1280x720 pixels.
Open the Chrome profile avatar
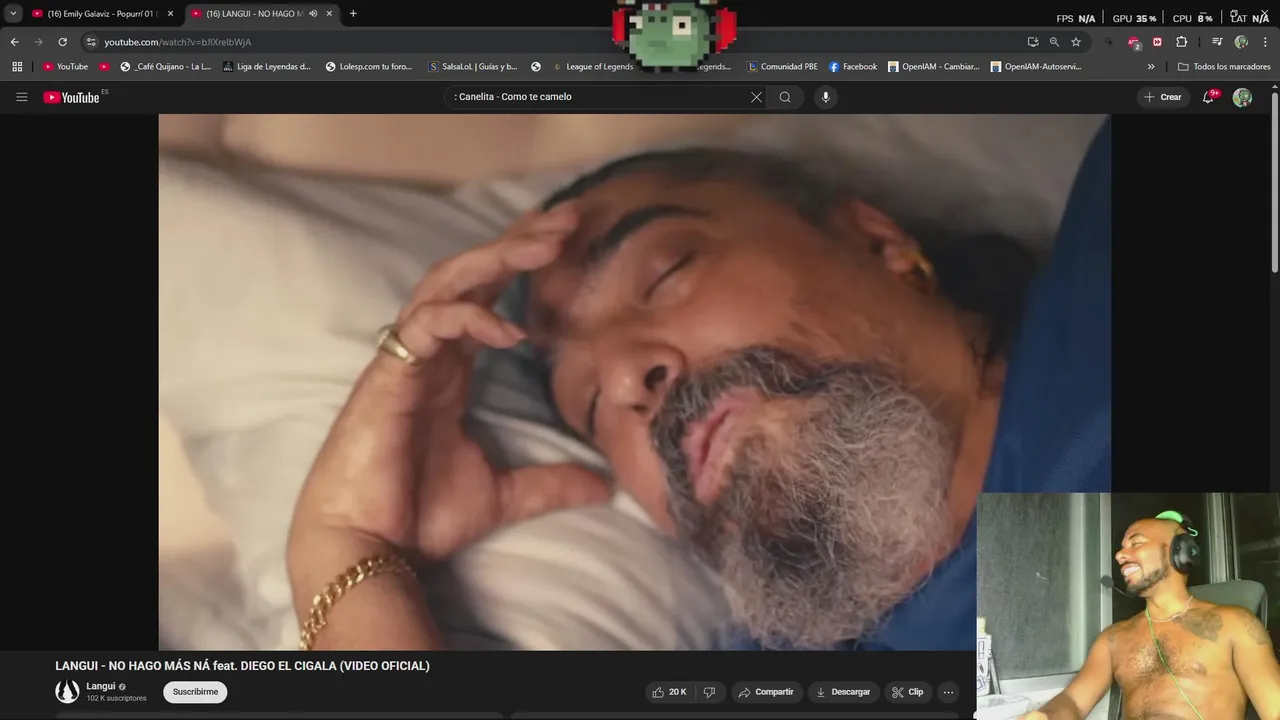click(1241, 42)
